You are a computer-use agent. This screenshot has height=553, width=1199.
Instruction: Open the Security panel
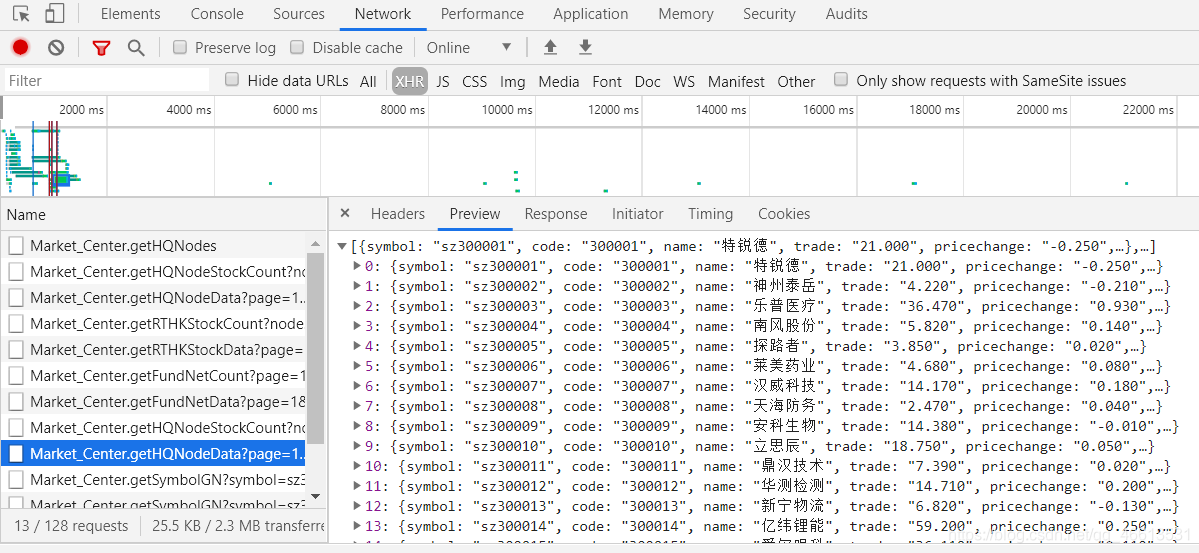tap(769, 14)
